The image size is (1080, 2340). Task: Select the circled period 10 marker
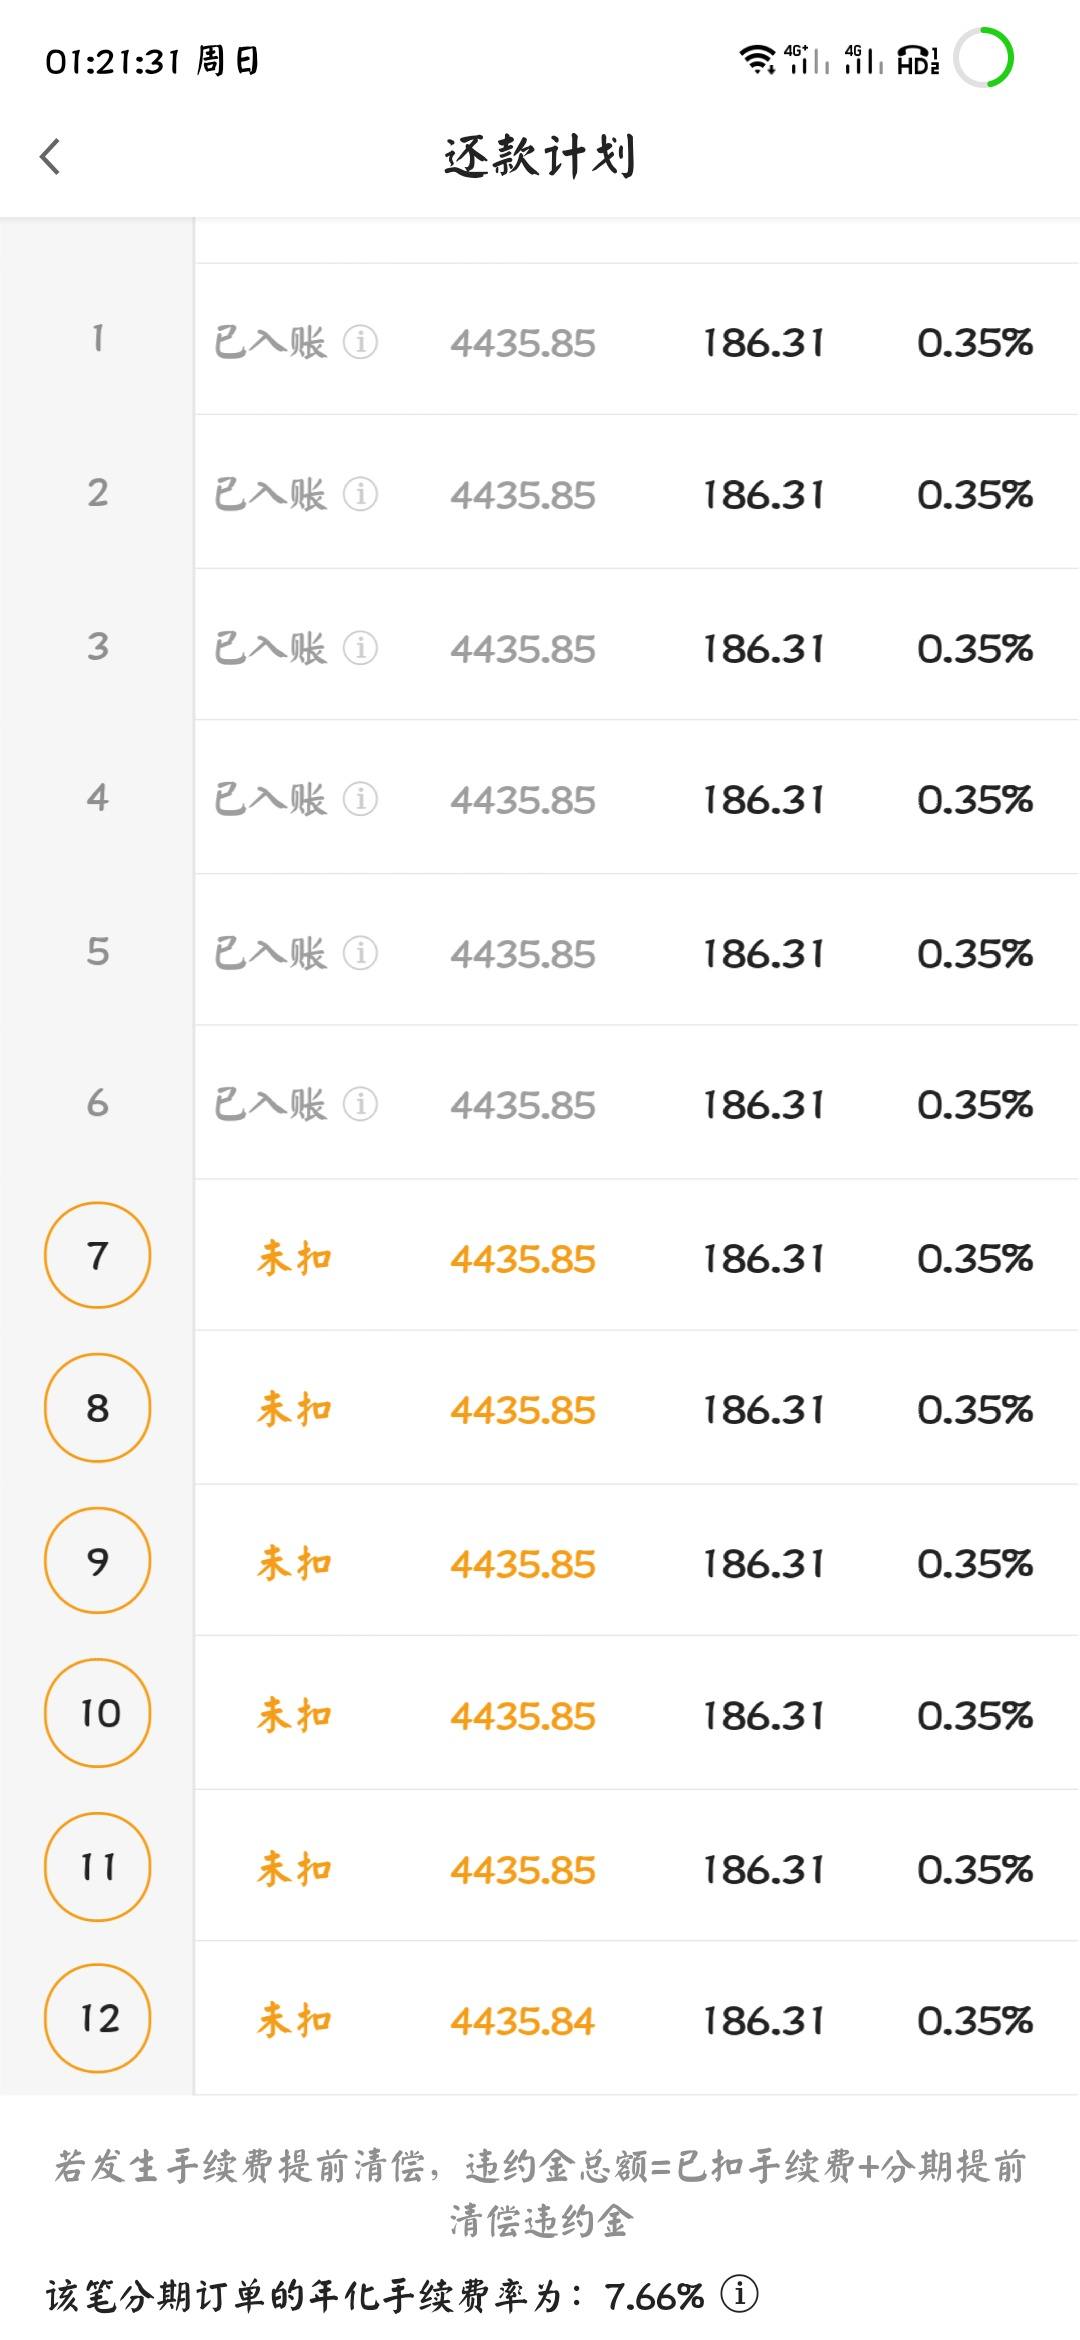pyautogui.click(x=97, y=1713)
